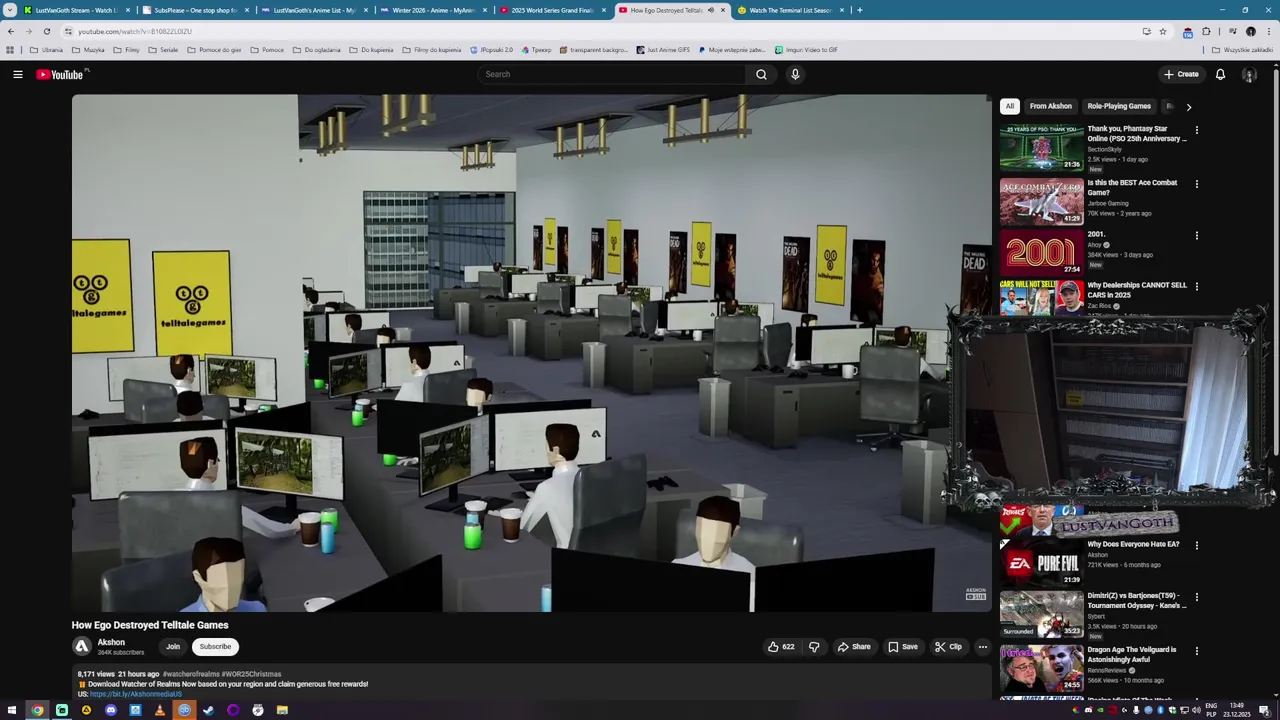
Task: Click the Join button
Action: pyautogui.click(x=173, y=647)
